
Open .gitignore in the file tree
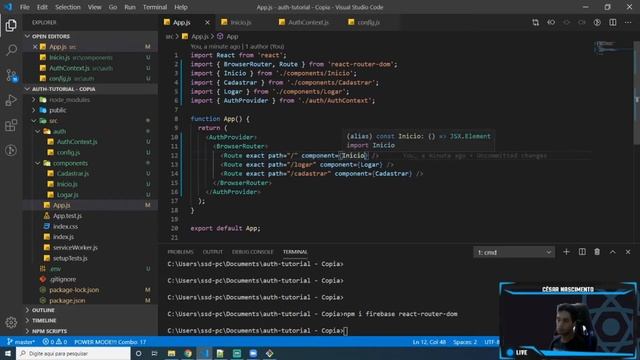pos(62,279)
